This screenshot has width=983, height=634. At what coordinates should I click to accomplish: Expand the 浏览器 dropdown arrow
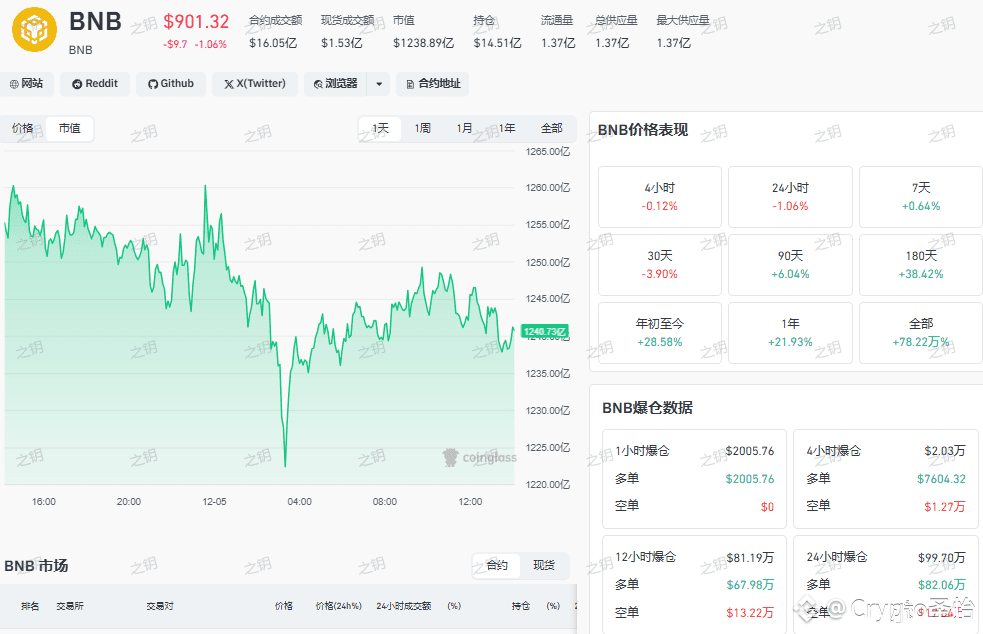point(379,83)
